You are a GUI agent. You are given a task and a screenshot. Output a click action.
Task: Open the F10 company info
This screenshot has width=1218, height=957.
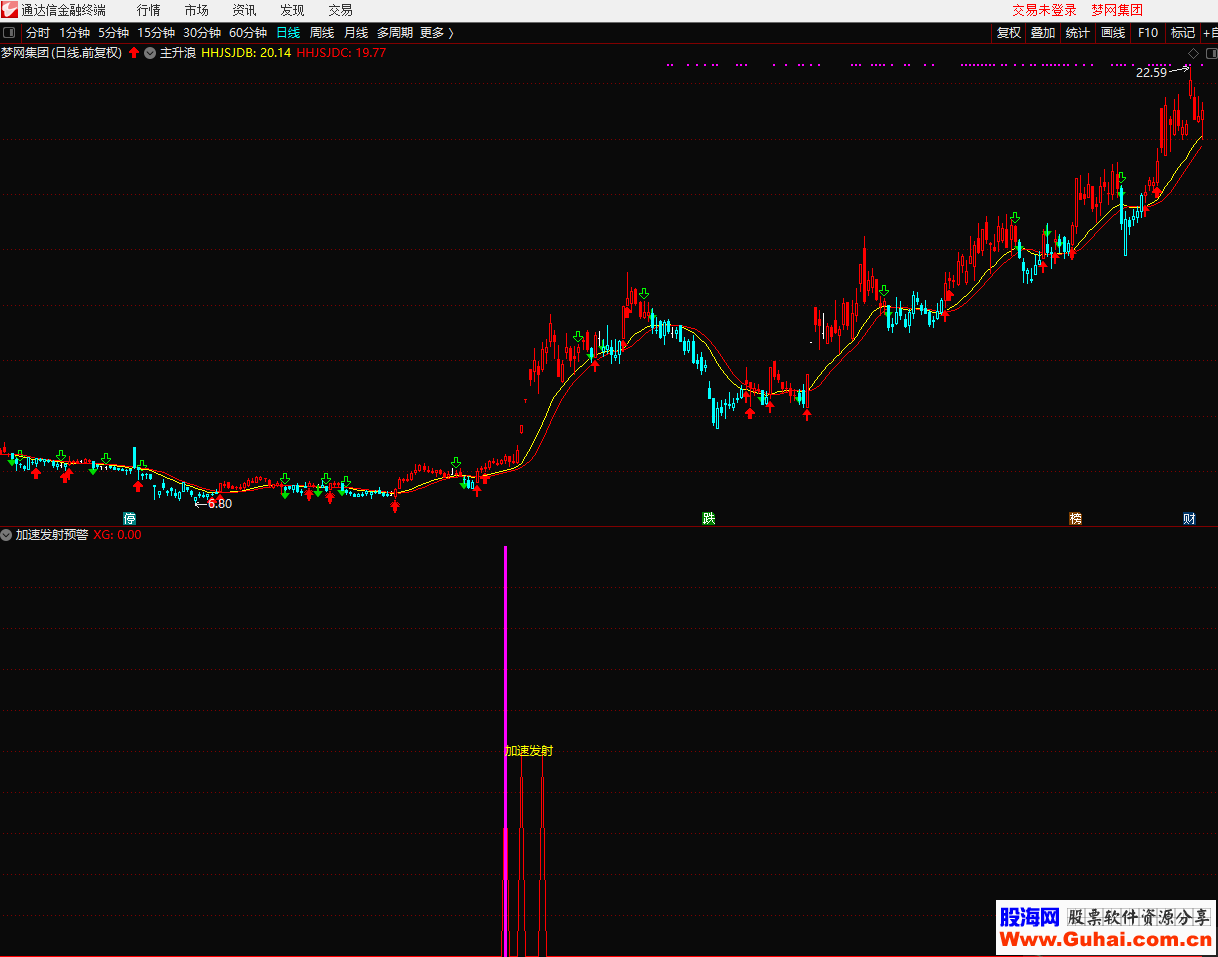[x=1148, y=33]
